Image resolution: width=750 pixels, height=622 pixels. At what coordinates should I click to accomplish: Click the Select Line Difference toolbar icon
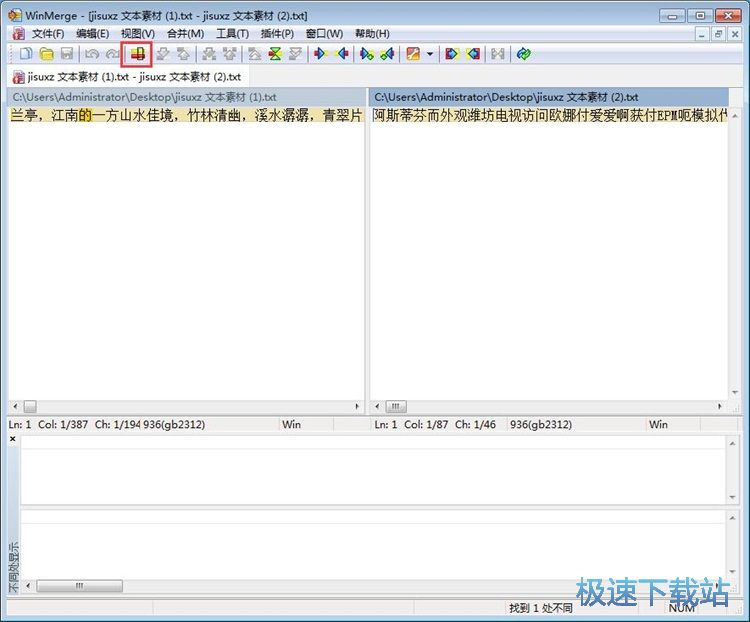click(137, 54)
